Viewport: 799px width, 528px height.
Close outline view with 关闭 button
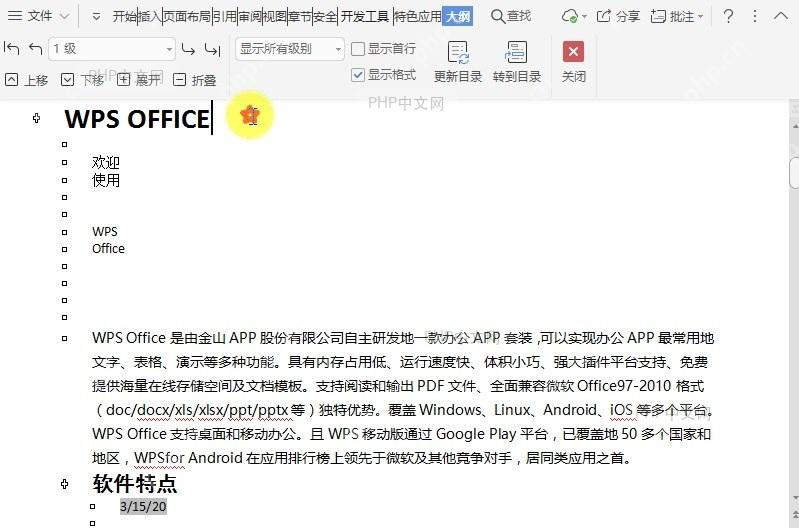point(573,62)
